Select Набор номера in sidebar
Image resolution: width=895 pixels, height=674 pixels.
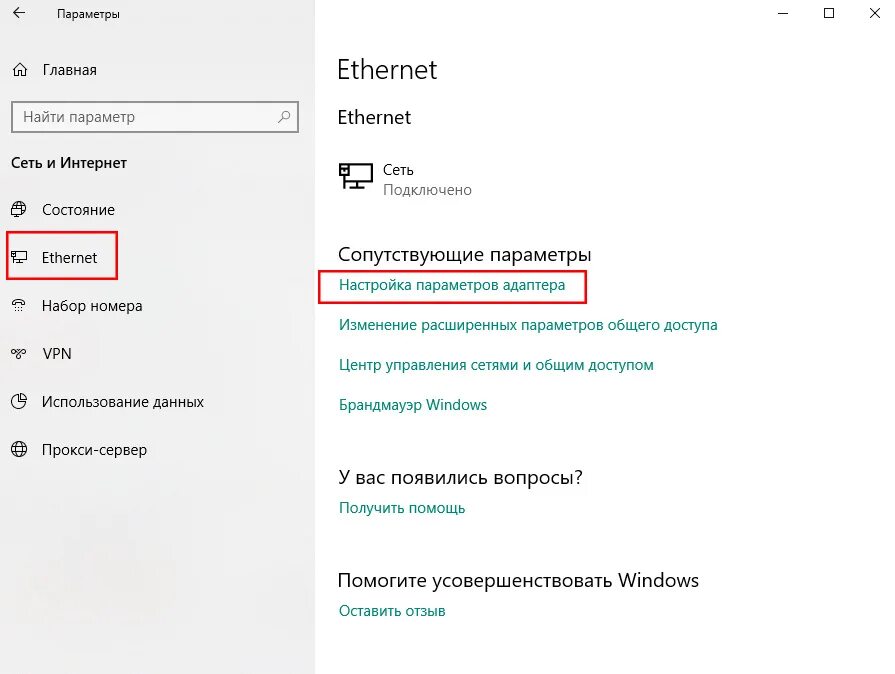coord(92,306)
